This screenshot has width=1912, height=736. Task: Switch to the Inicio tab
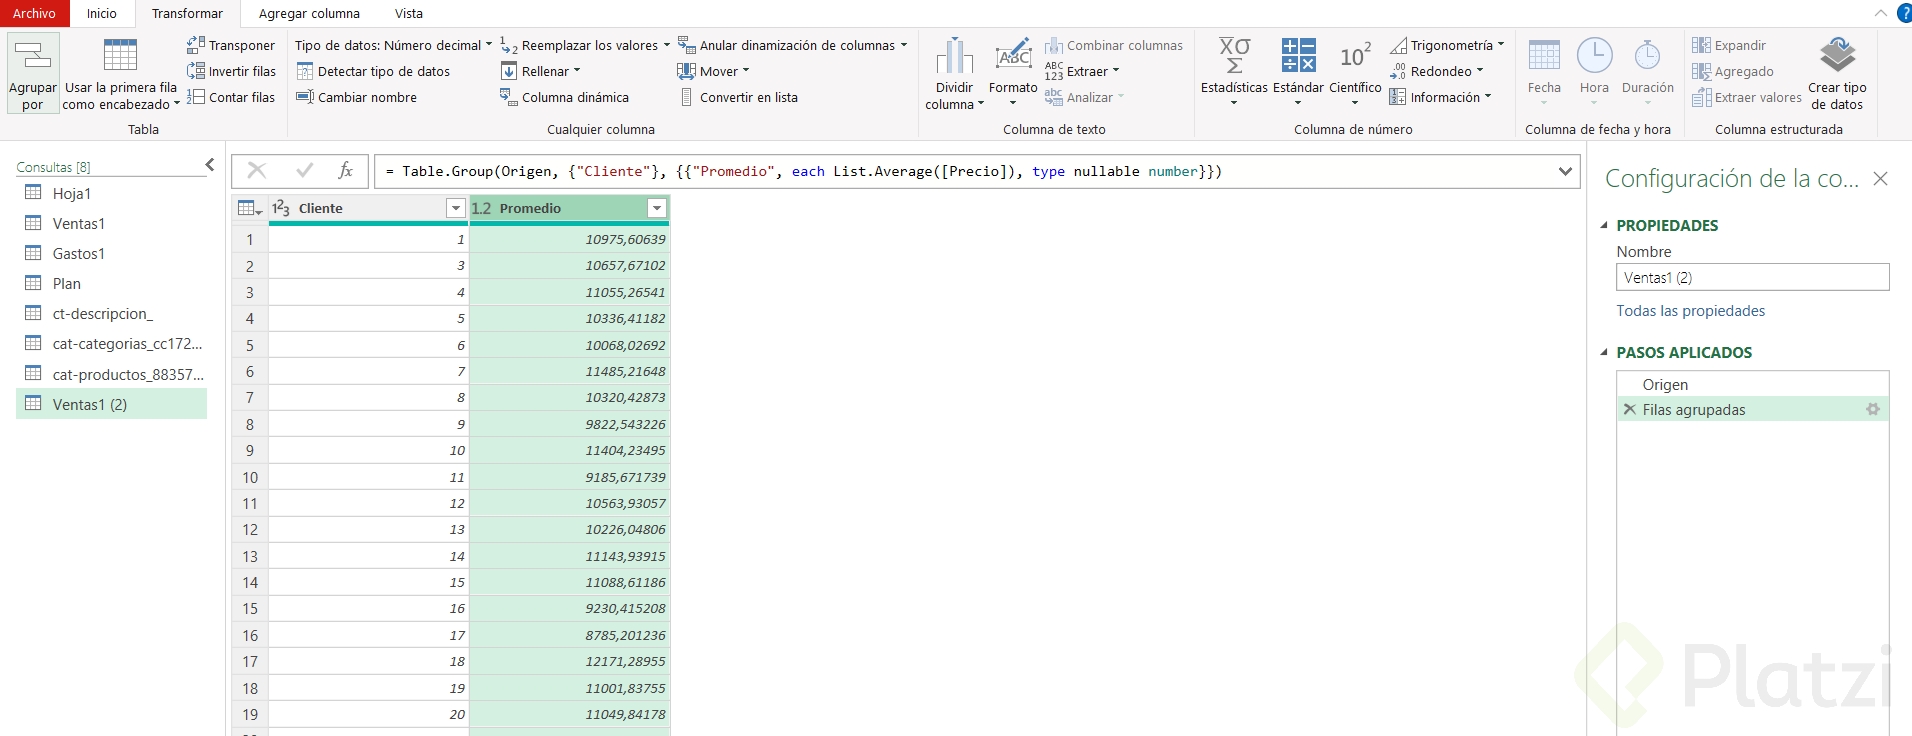102,13
